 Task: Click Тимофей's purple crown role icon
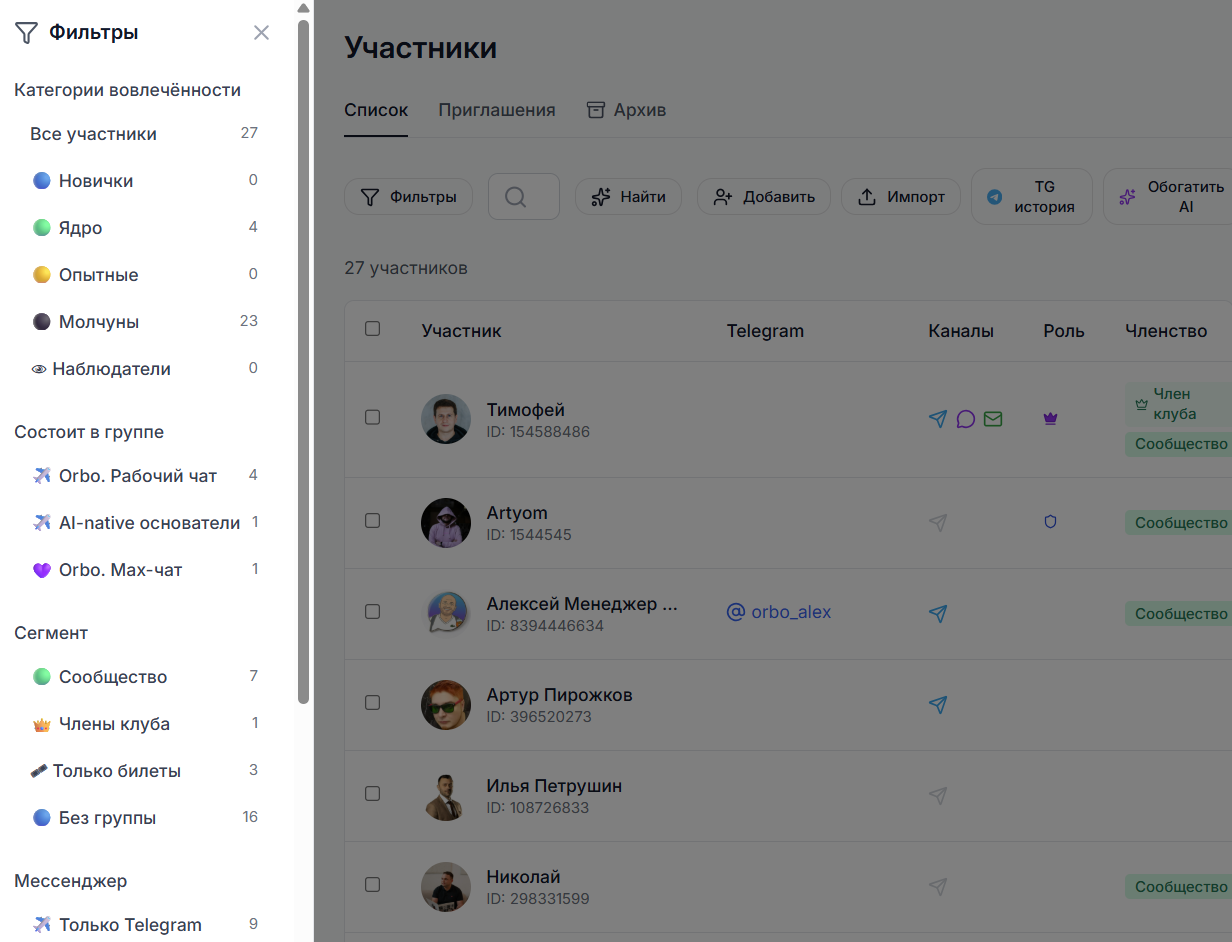(x=1050, y=419)
